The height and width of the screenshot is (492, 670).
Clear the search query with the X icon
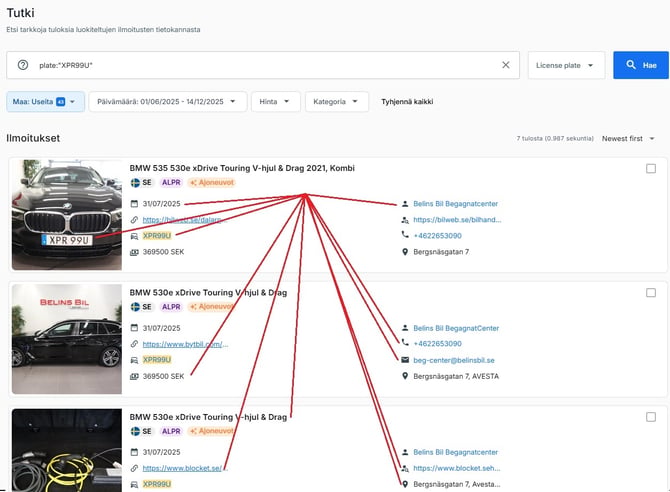[x=505, y=65]
